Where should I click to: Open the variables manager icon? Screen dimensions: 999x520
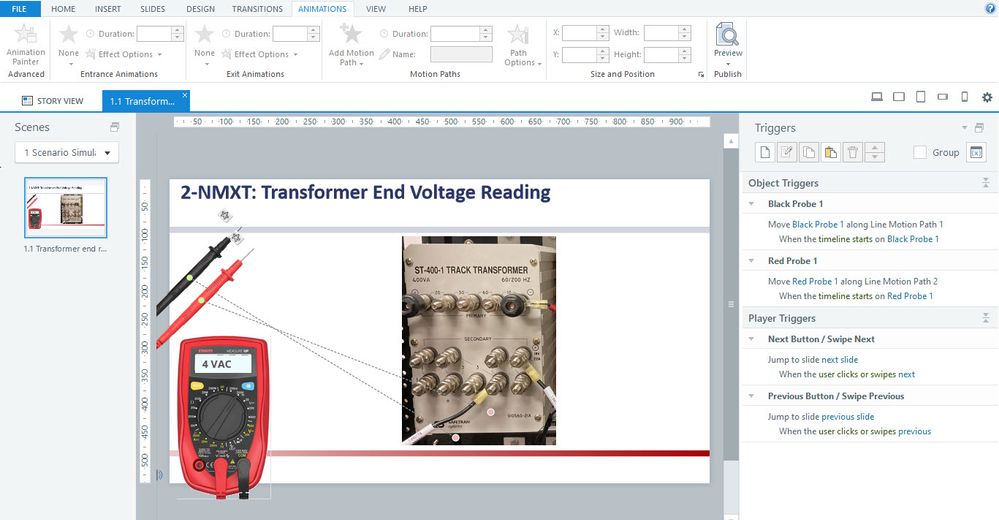(976, 152)
